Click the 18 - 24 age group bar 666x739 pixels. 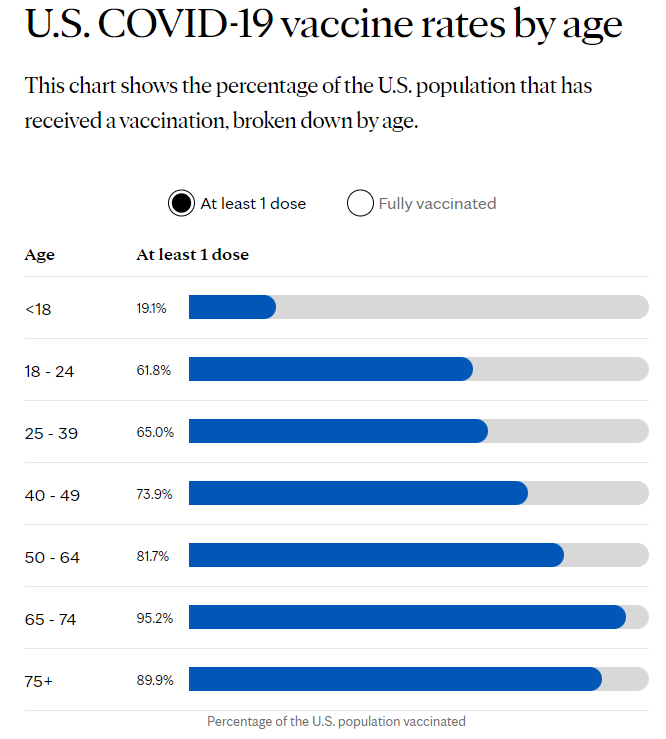click(x=330, y=370)
